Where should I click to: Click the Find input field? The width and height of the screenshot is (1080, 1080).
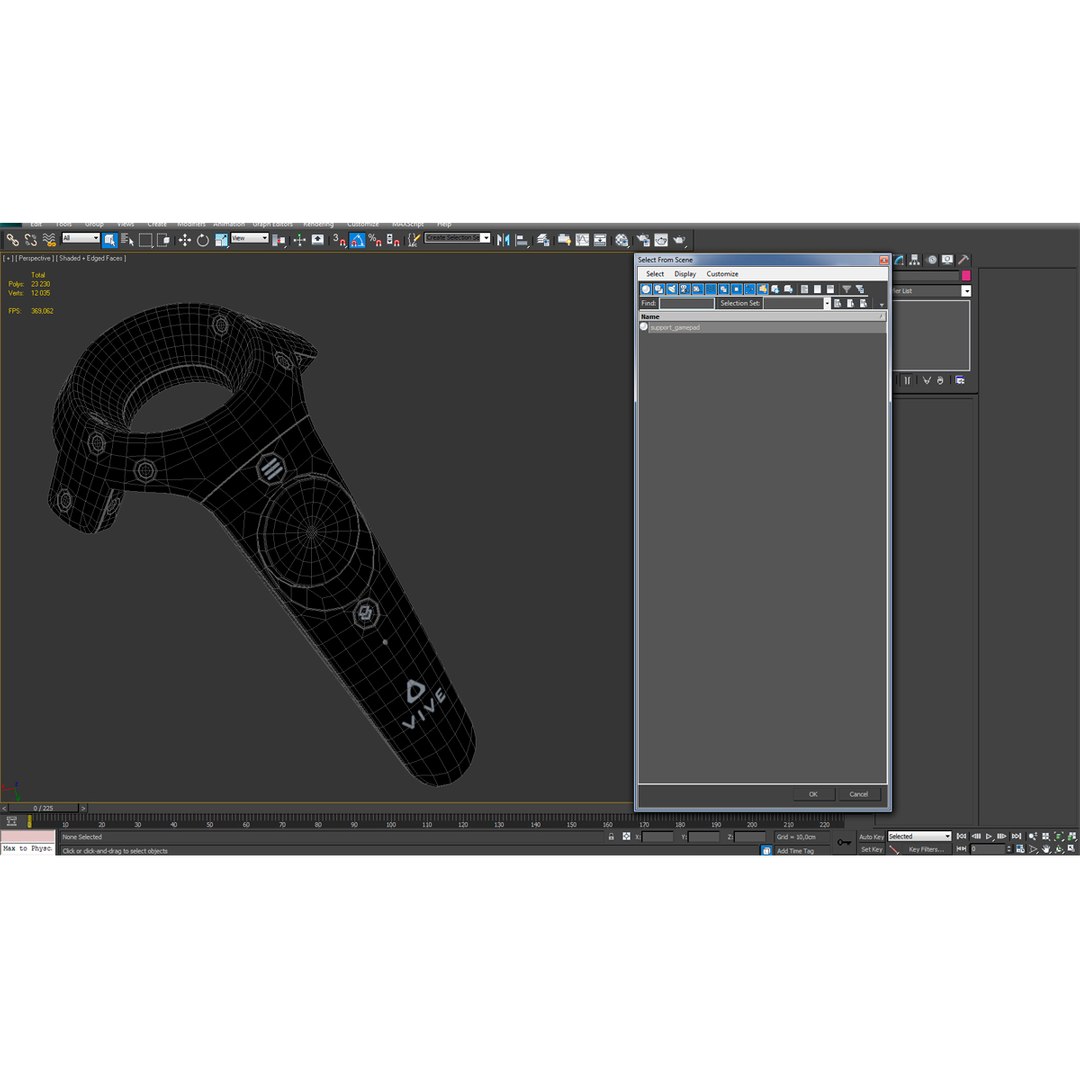[687, 303]
